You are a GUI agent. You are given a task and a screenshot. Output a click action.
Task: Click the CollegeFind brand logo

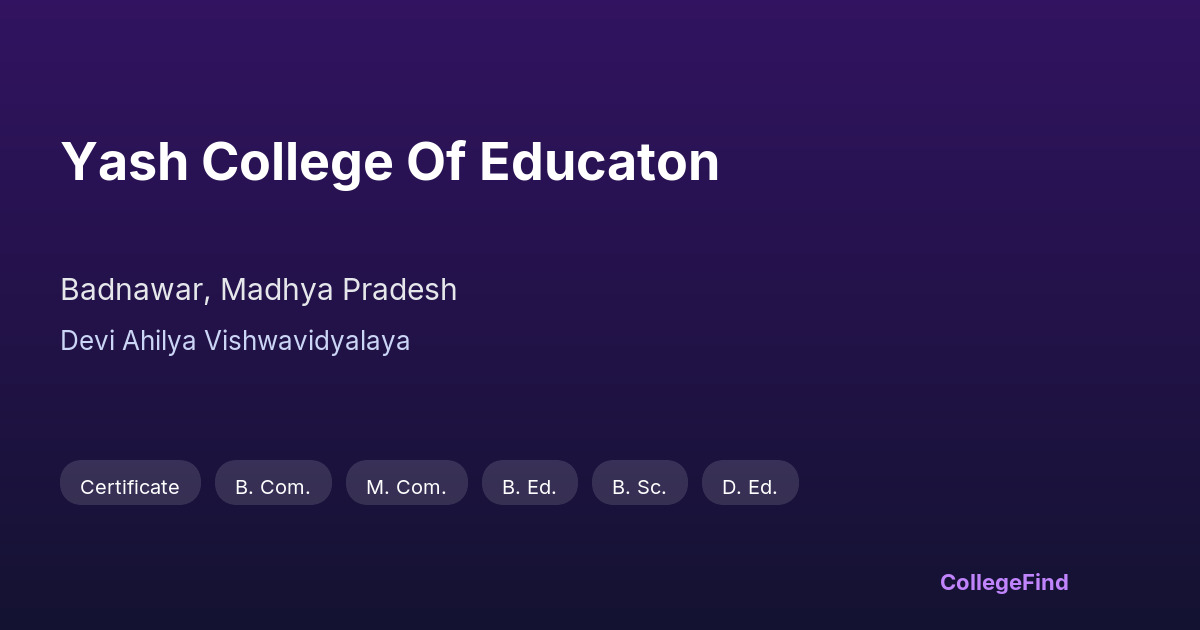tap(1004, 583)
